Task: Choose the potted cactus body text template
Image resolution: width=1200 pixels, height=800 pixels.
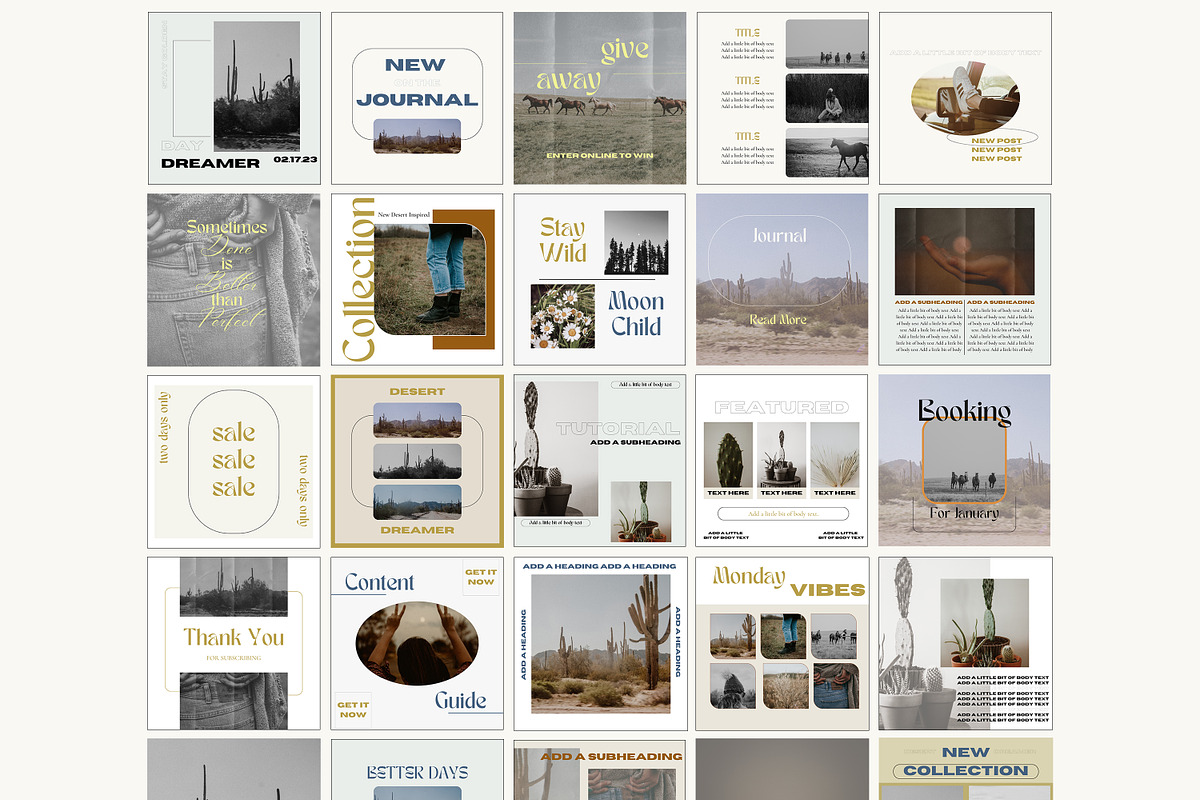Action: pyautogui.click(x=965, y=644)
